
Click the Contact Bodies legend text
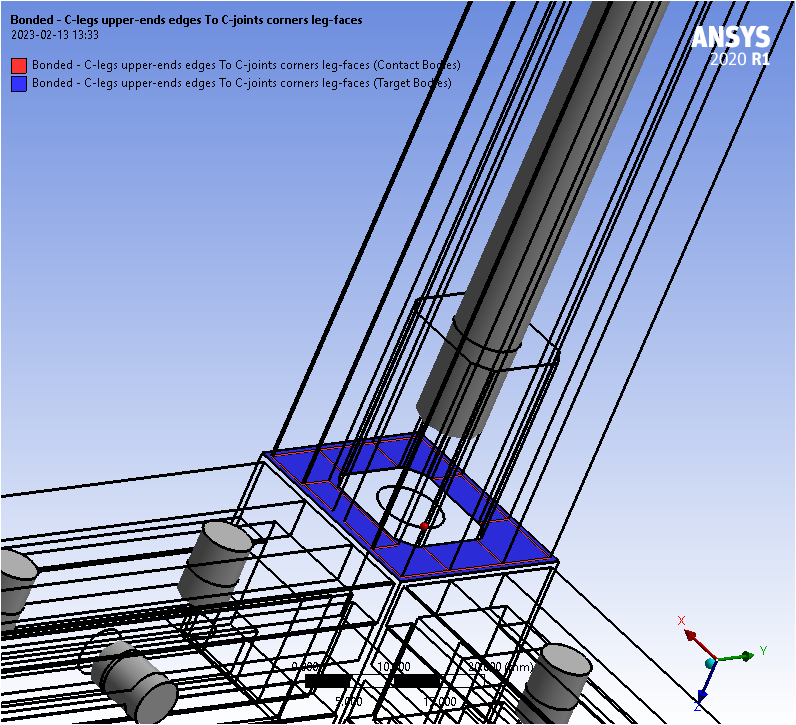(x=246, y=65)
